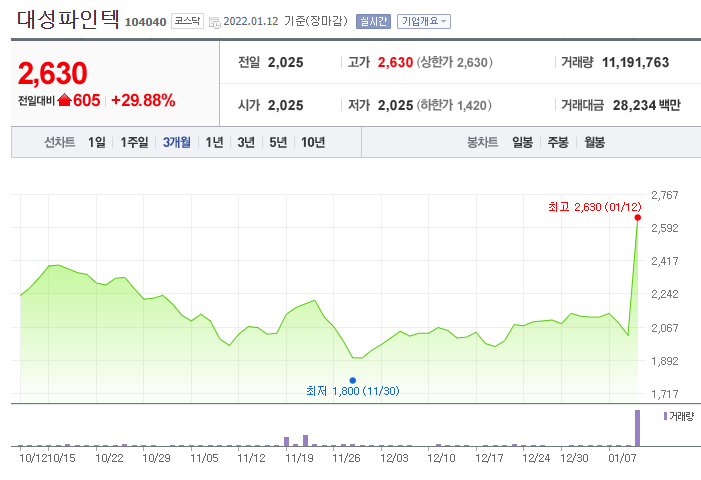Select the 3개월 line chart tab
Screen dimensions: 701x480
point(177,142)
